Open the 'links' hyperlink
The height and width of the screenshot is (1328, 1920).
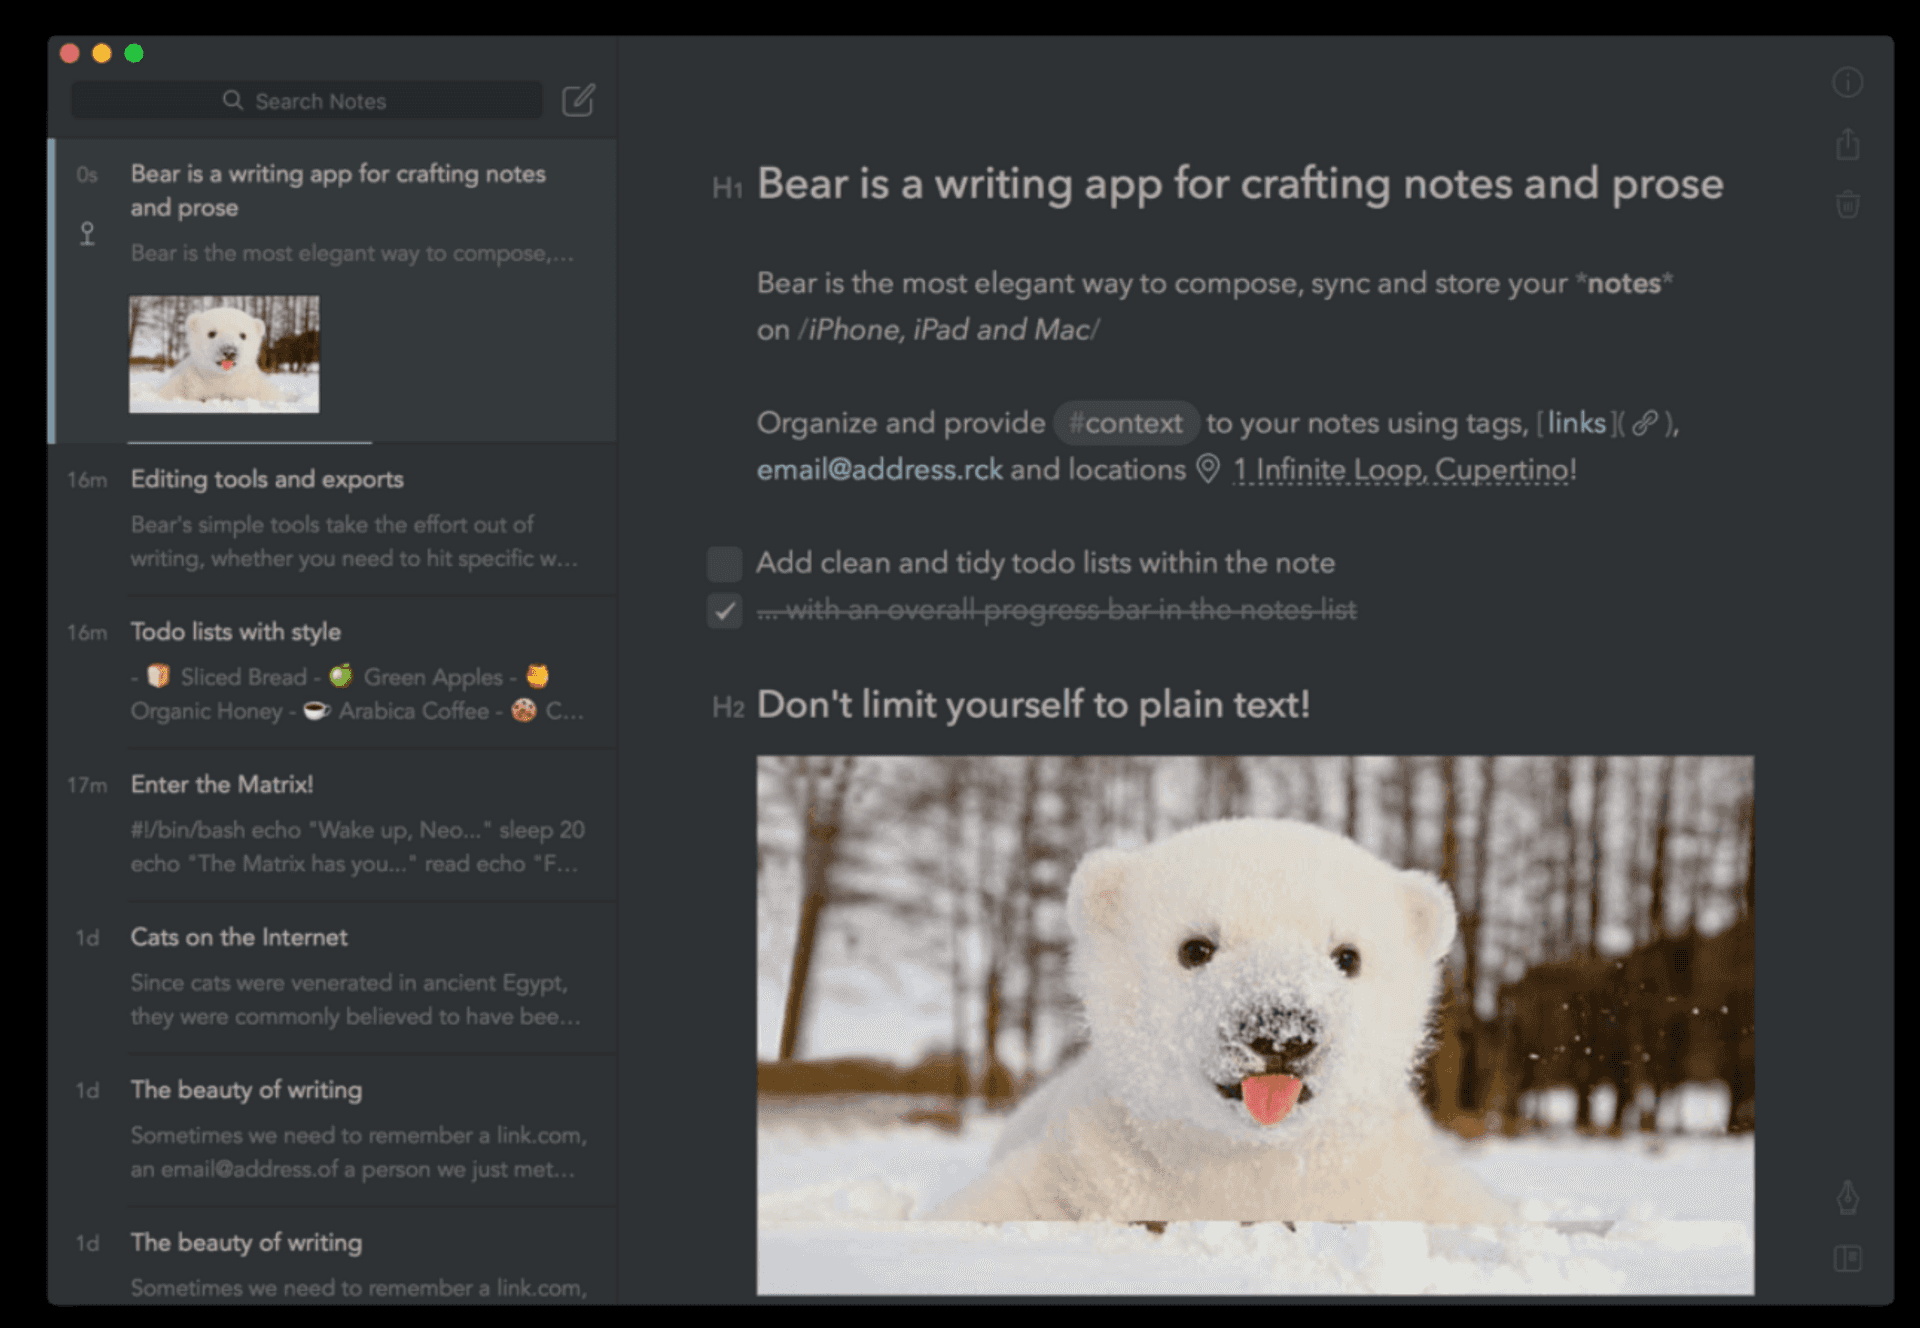click(1576, 423)
